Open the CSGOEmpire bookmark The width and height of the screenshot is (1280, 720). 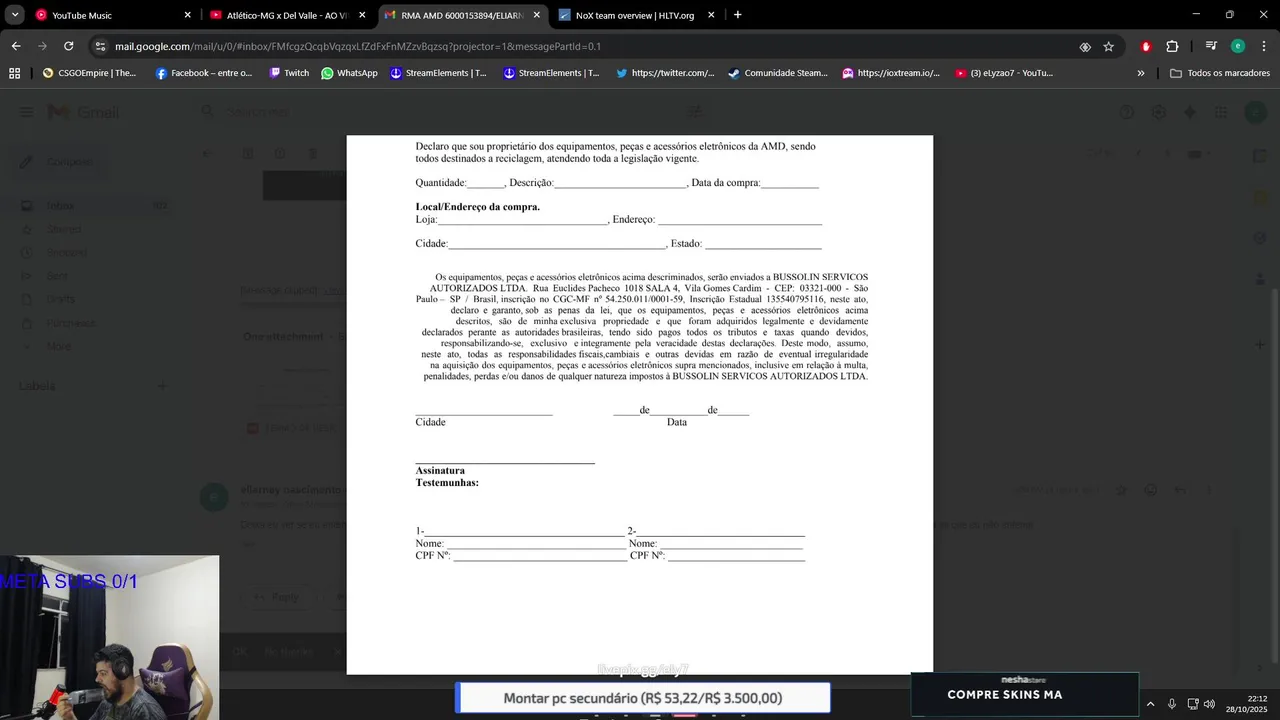tap(89, 73)
